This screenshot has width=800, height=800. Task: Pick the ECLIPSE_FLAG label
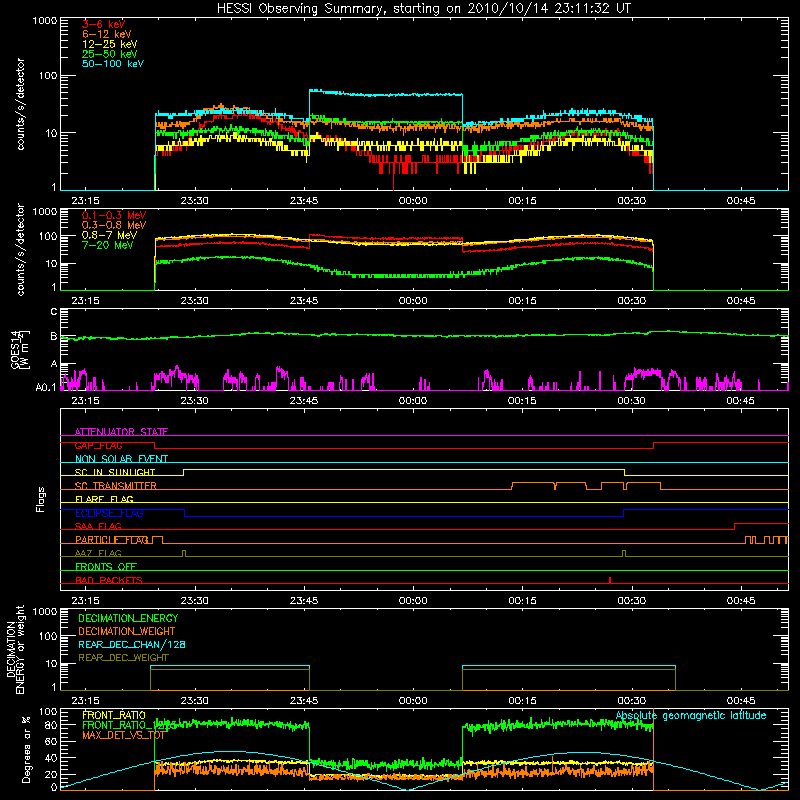[109, 513]
